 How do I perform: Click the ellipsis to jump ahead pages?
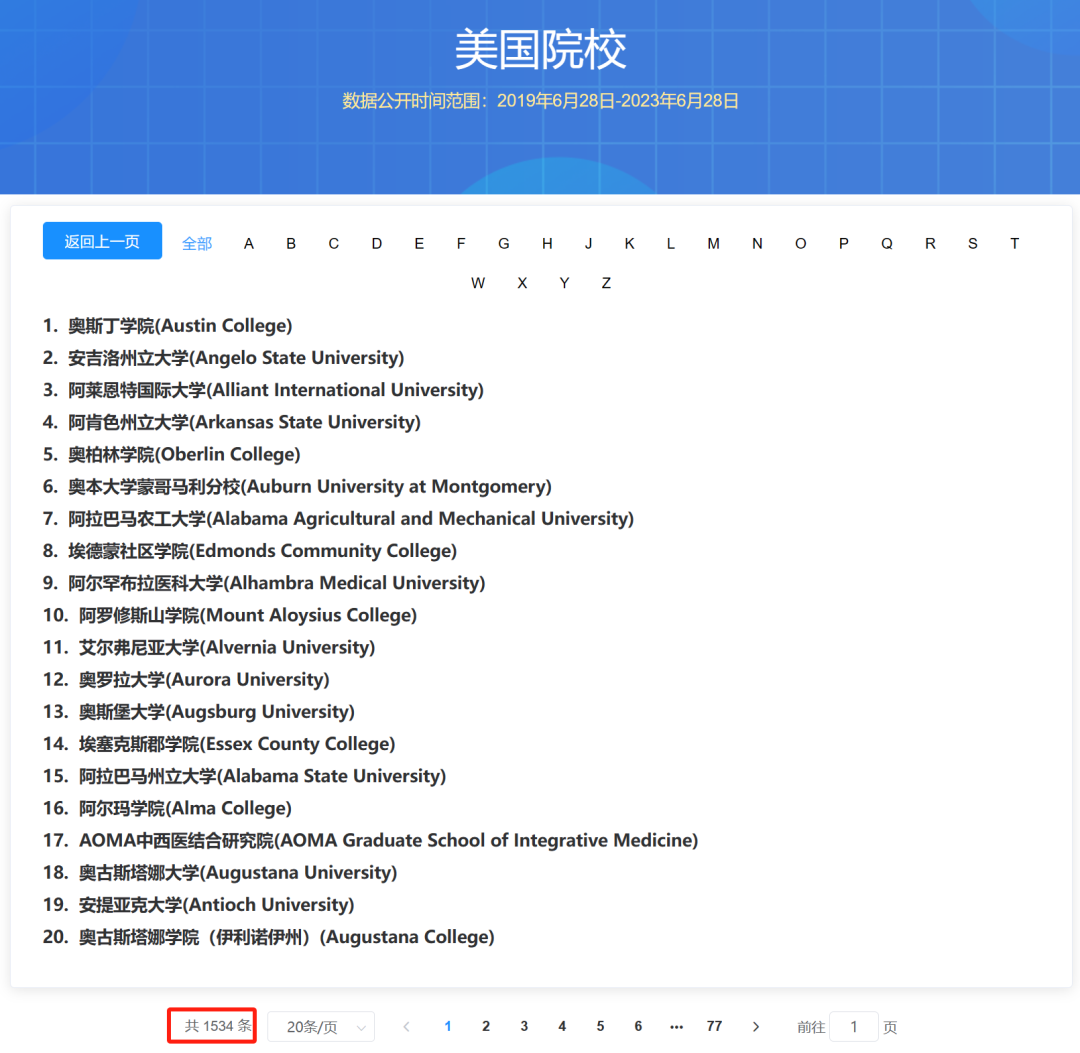[676, 1026]
